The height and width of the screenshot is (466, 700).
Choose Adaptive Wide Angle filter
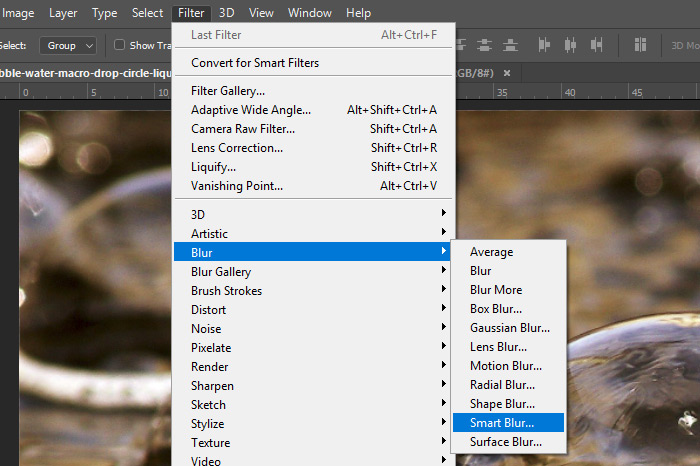point(313,110)
